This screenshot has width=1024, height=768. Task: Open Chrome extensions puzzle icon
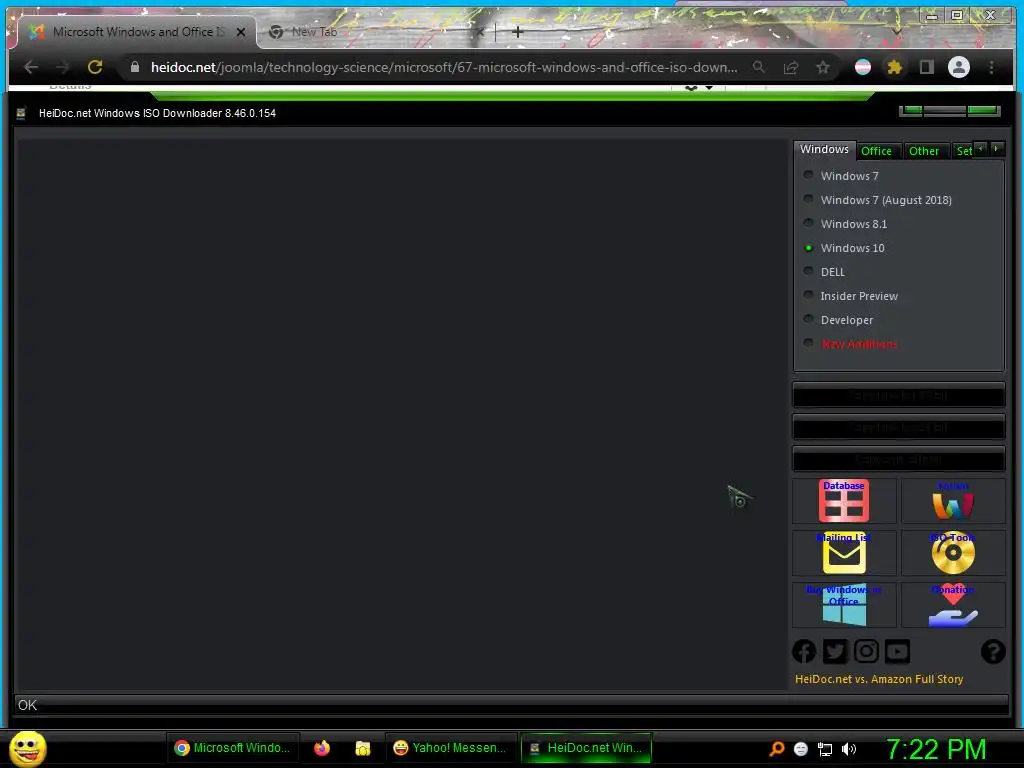coord(895,67)
